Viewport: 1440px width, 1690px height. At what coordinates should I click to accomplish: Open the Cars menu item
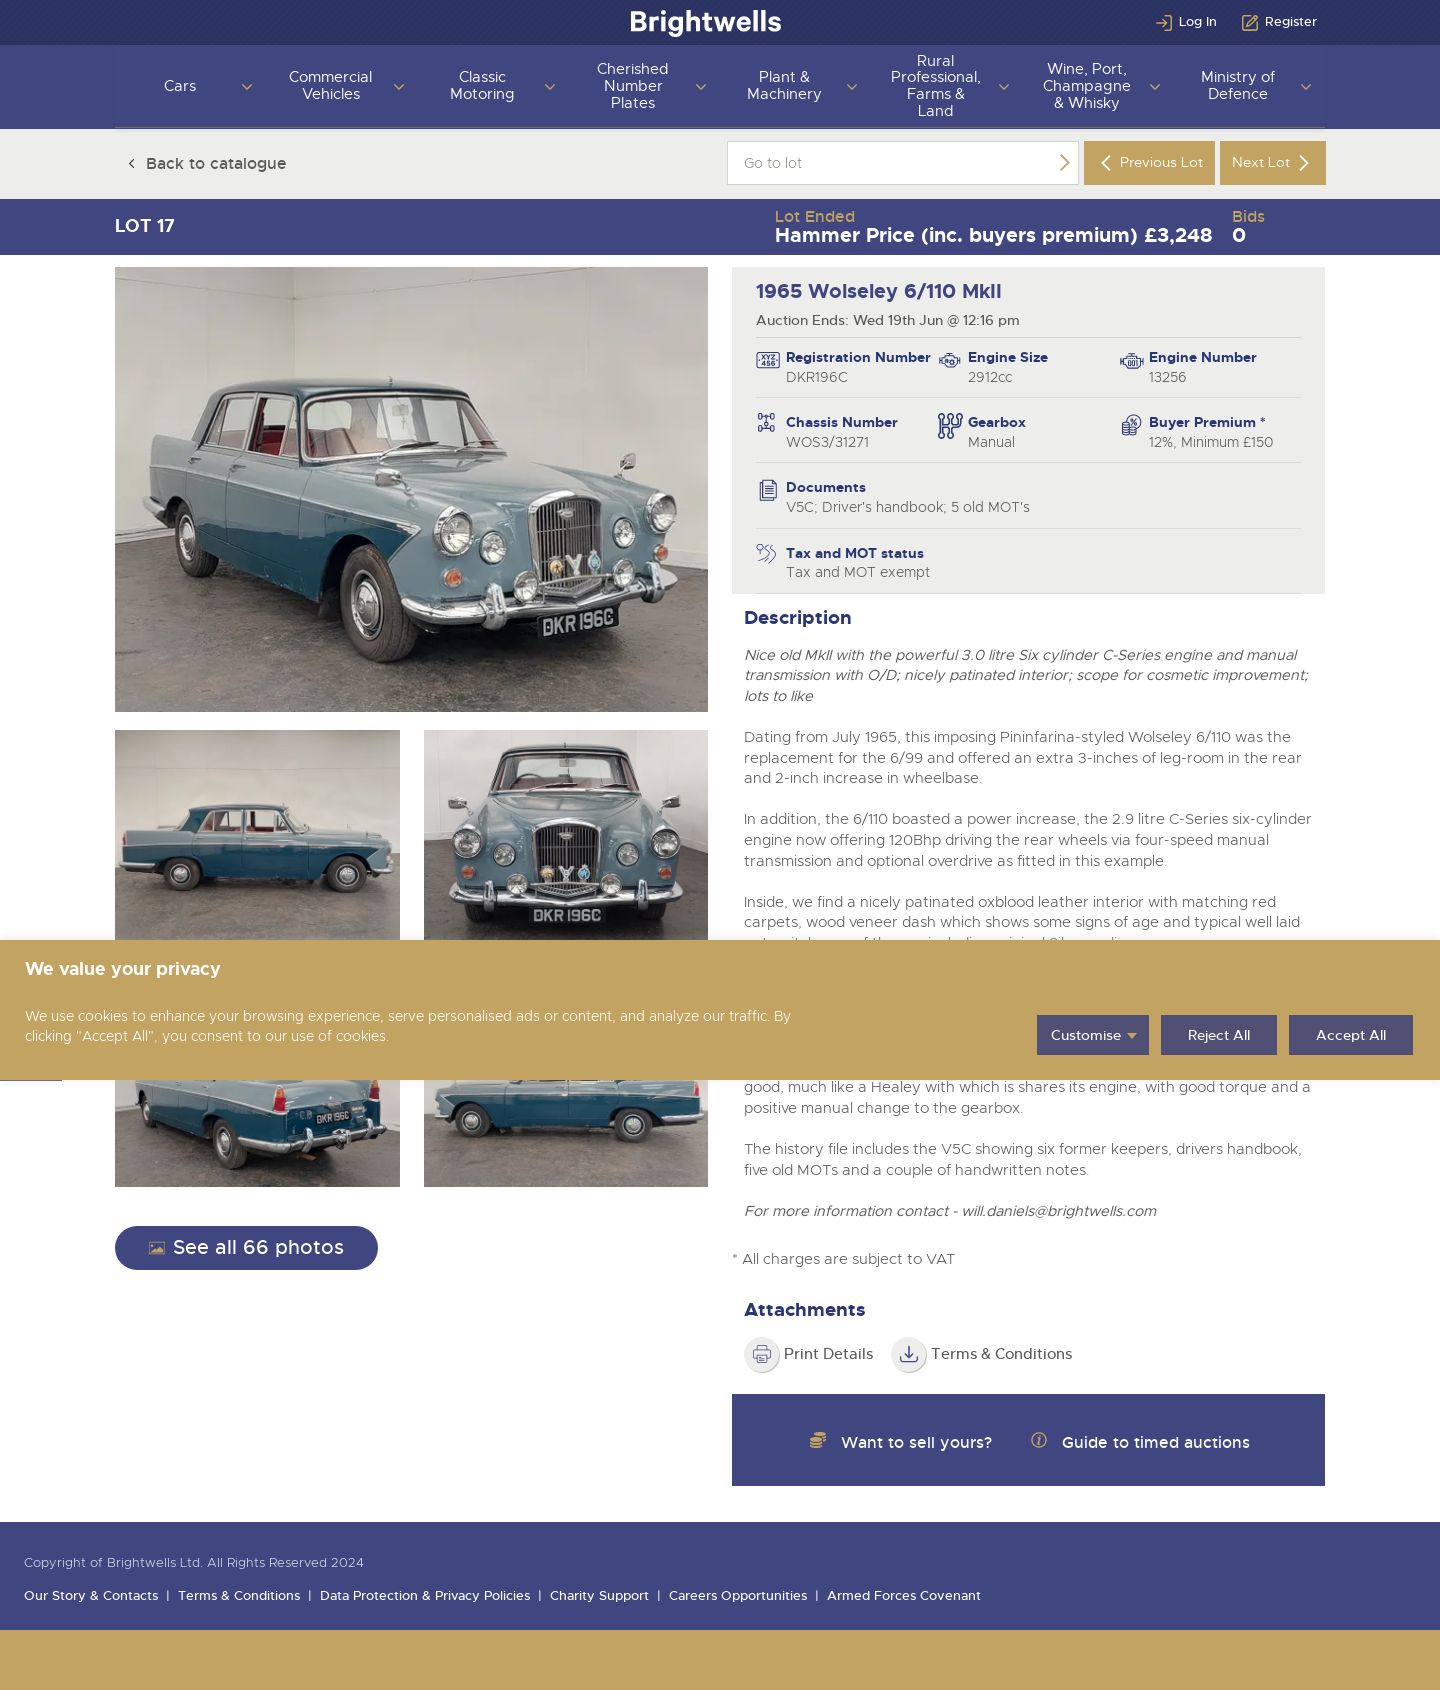coord(180,86)
